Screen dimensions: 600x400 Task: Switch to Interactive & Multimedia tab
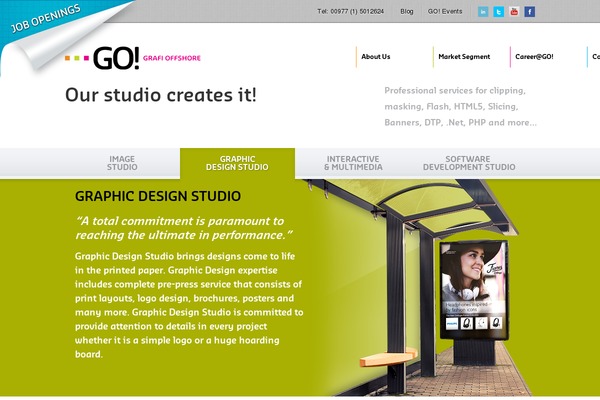point(353,163)
